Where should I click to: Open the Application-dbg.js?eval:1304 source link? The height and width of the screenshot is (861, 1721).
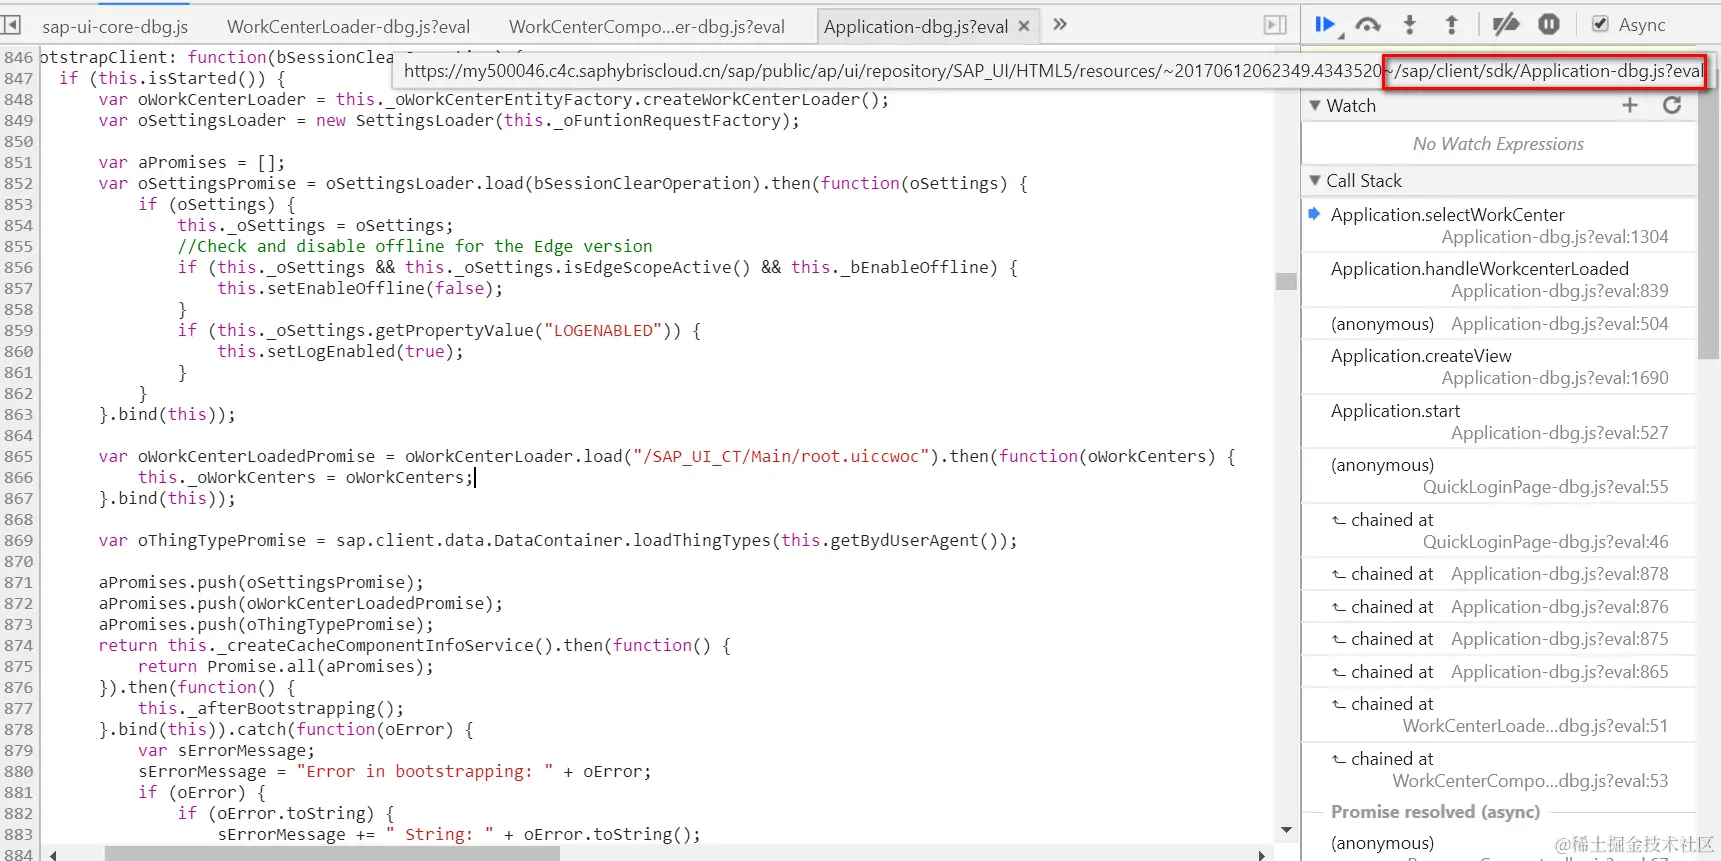(1555, 237)
